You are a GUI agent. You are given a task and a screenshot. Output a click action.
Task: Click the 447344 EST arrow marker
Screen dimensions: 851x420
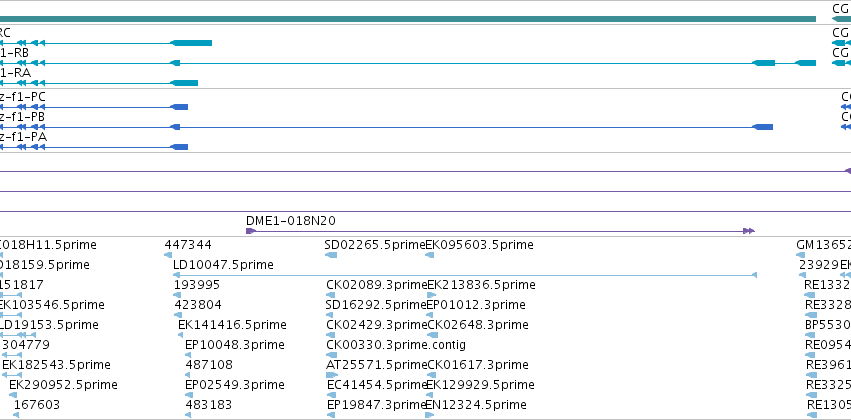click(x=168, y=255)
